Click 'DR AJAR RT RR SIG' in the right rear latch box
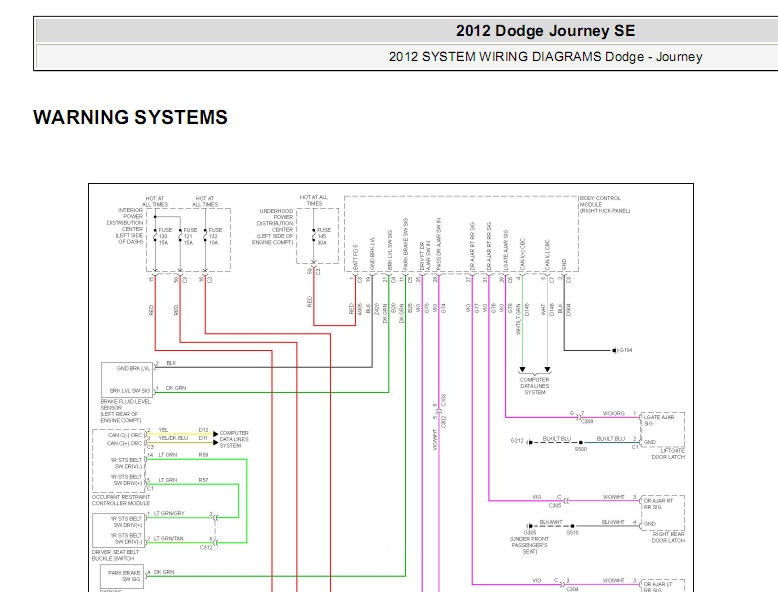 658,504
